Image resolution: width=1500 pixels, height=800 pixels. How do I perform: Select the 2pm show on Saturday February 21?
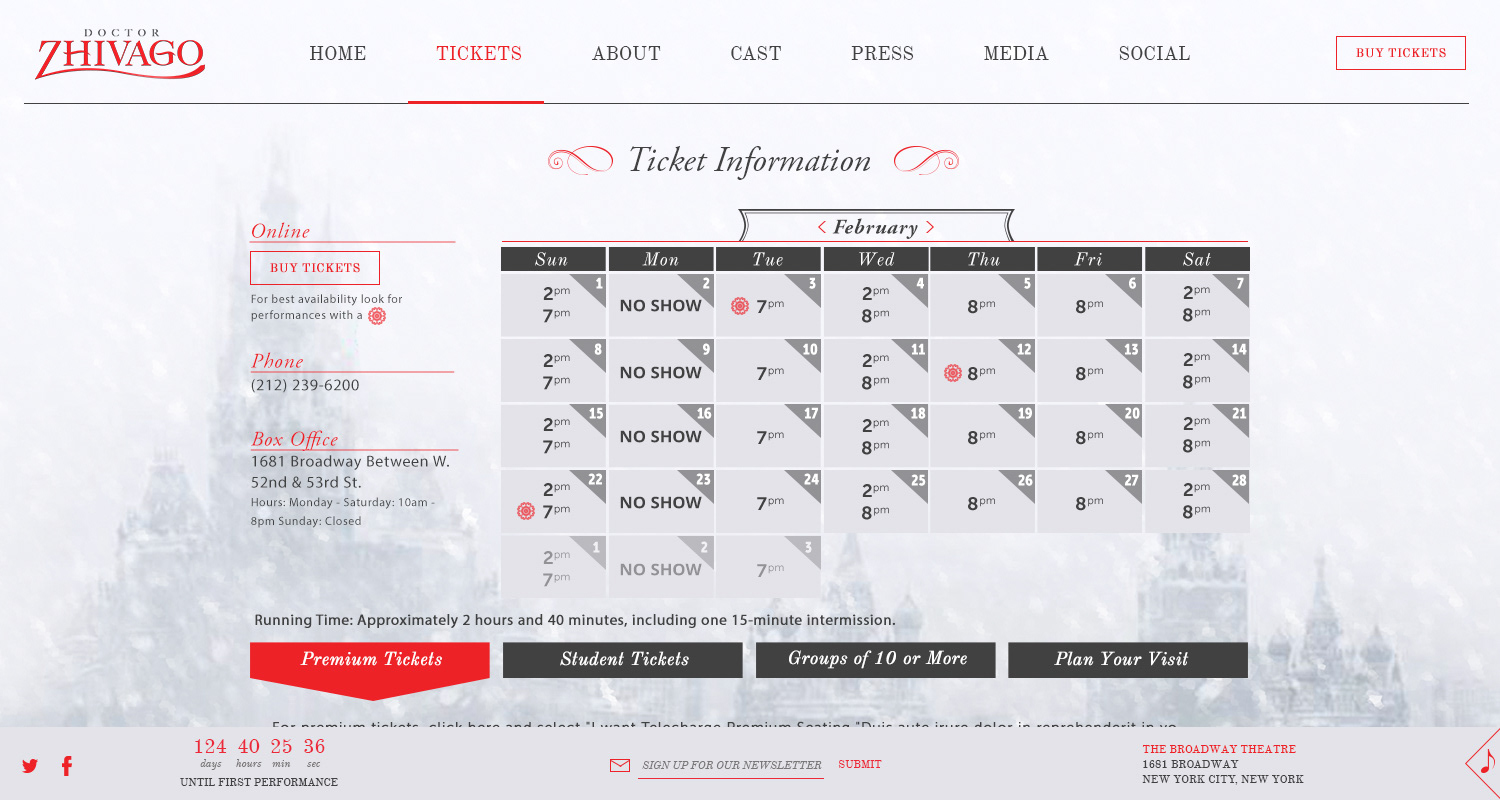[x=1197, y=425]
